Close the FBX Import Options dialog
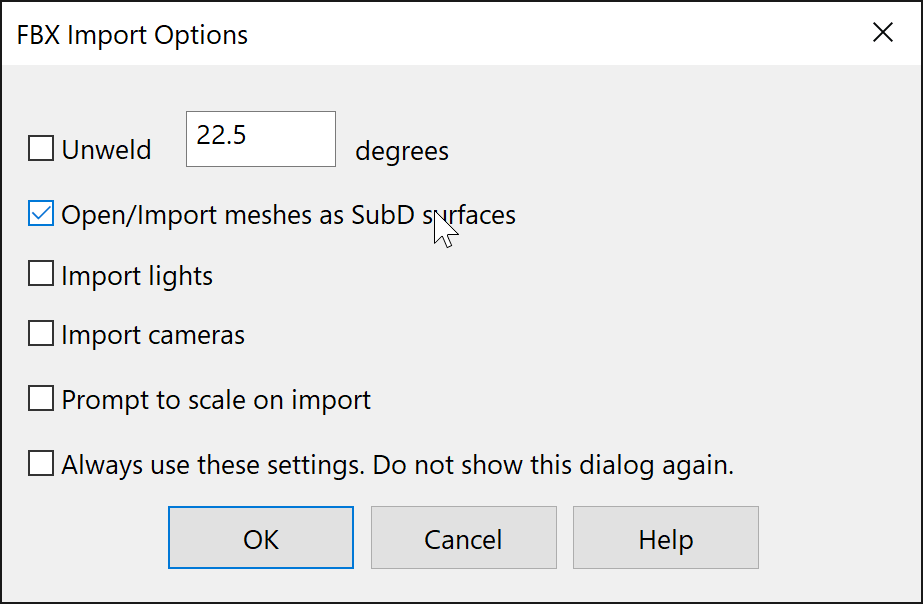The width and height of the screenshot is (923, 604). [882, 33]
